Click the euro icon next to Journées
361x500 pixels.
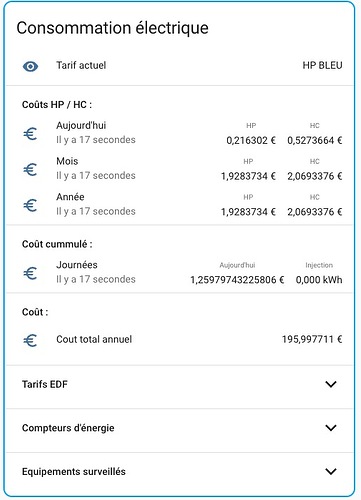[x=30, y=273]
